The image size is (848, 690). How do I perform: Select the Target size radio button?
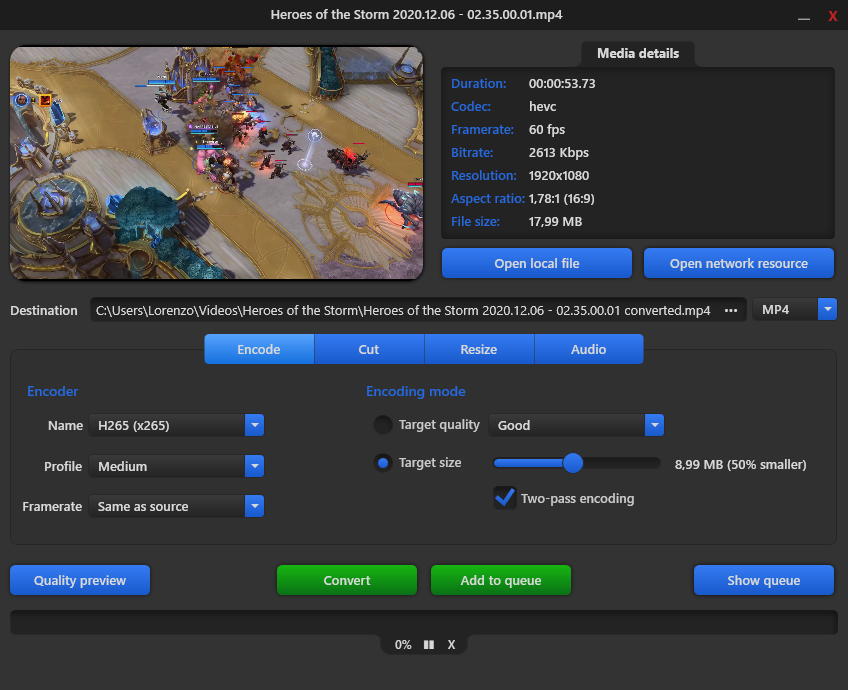[x=383, y=463]
